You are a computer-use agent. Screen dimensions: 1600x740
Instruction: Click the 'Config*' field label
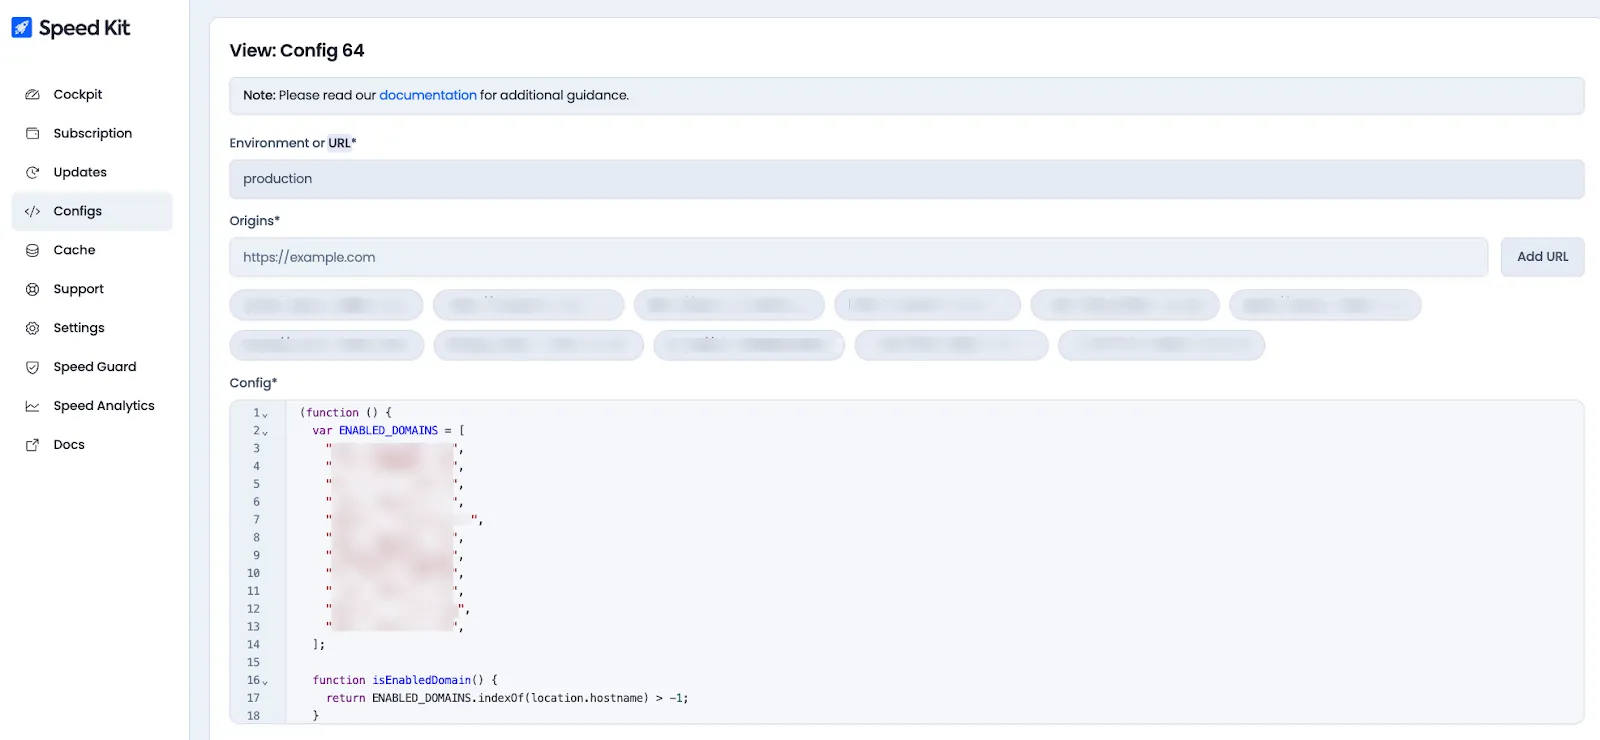click(253, 383)
